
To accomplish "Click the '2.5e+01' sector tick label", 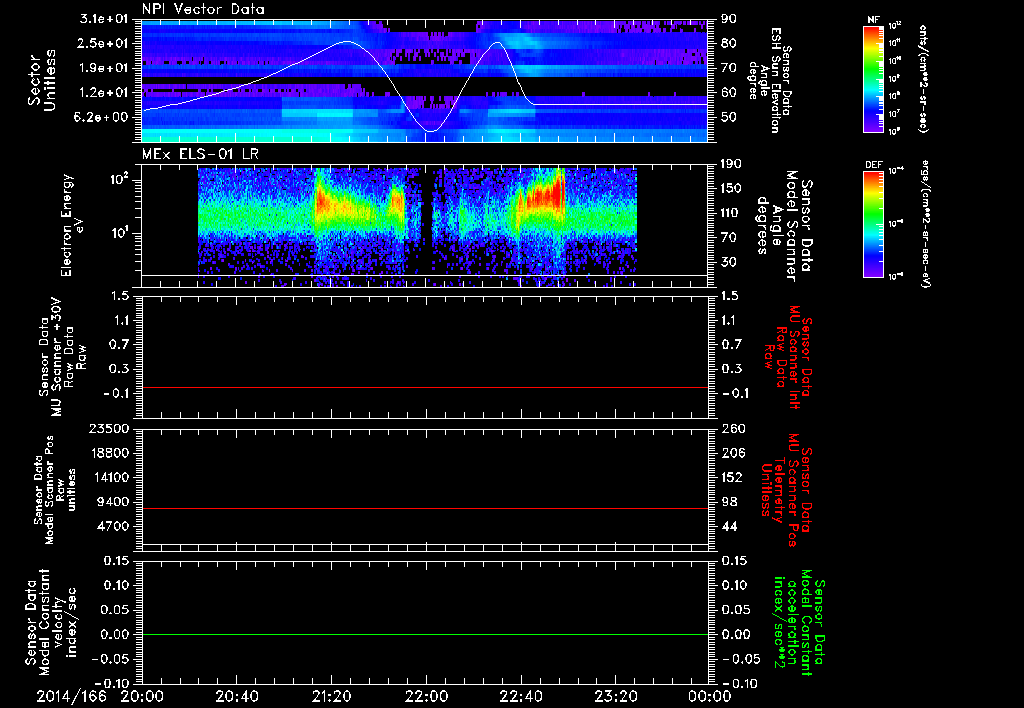I will [x=104, y=43].
